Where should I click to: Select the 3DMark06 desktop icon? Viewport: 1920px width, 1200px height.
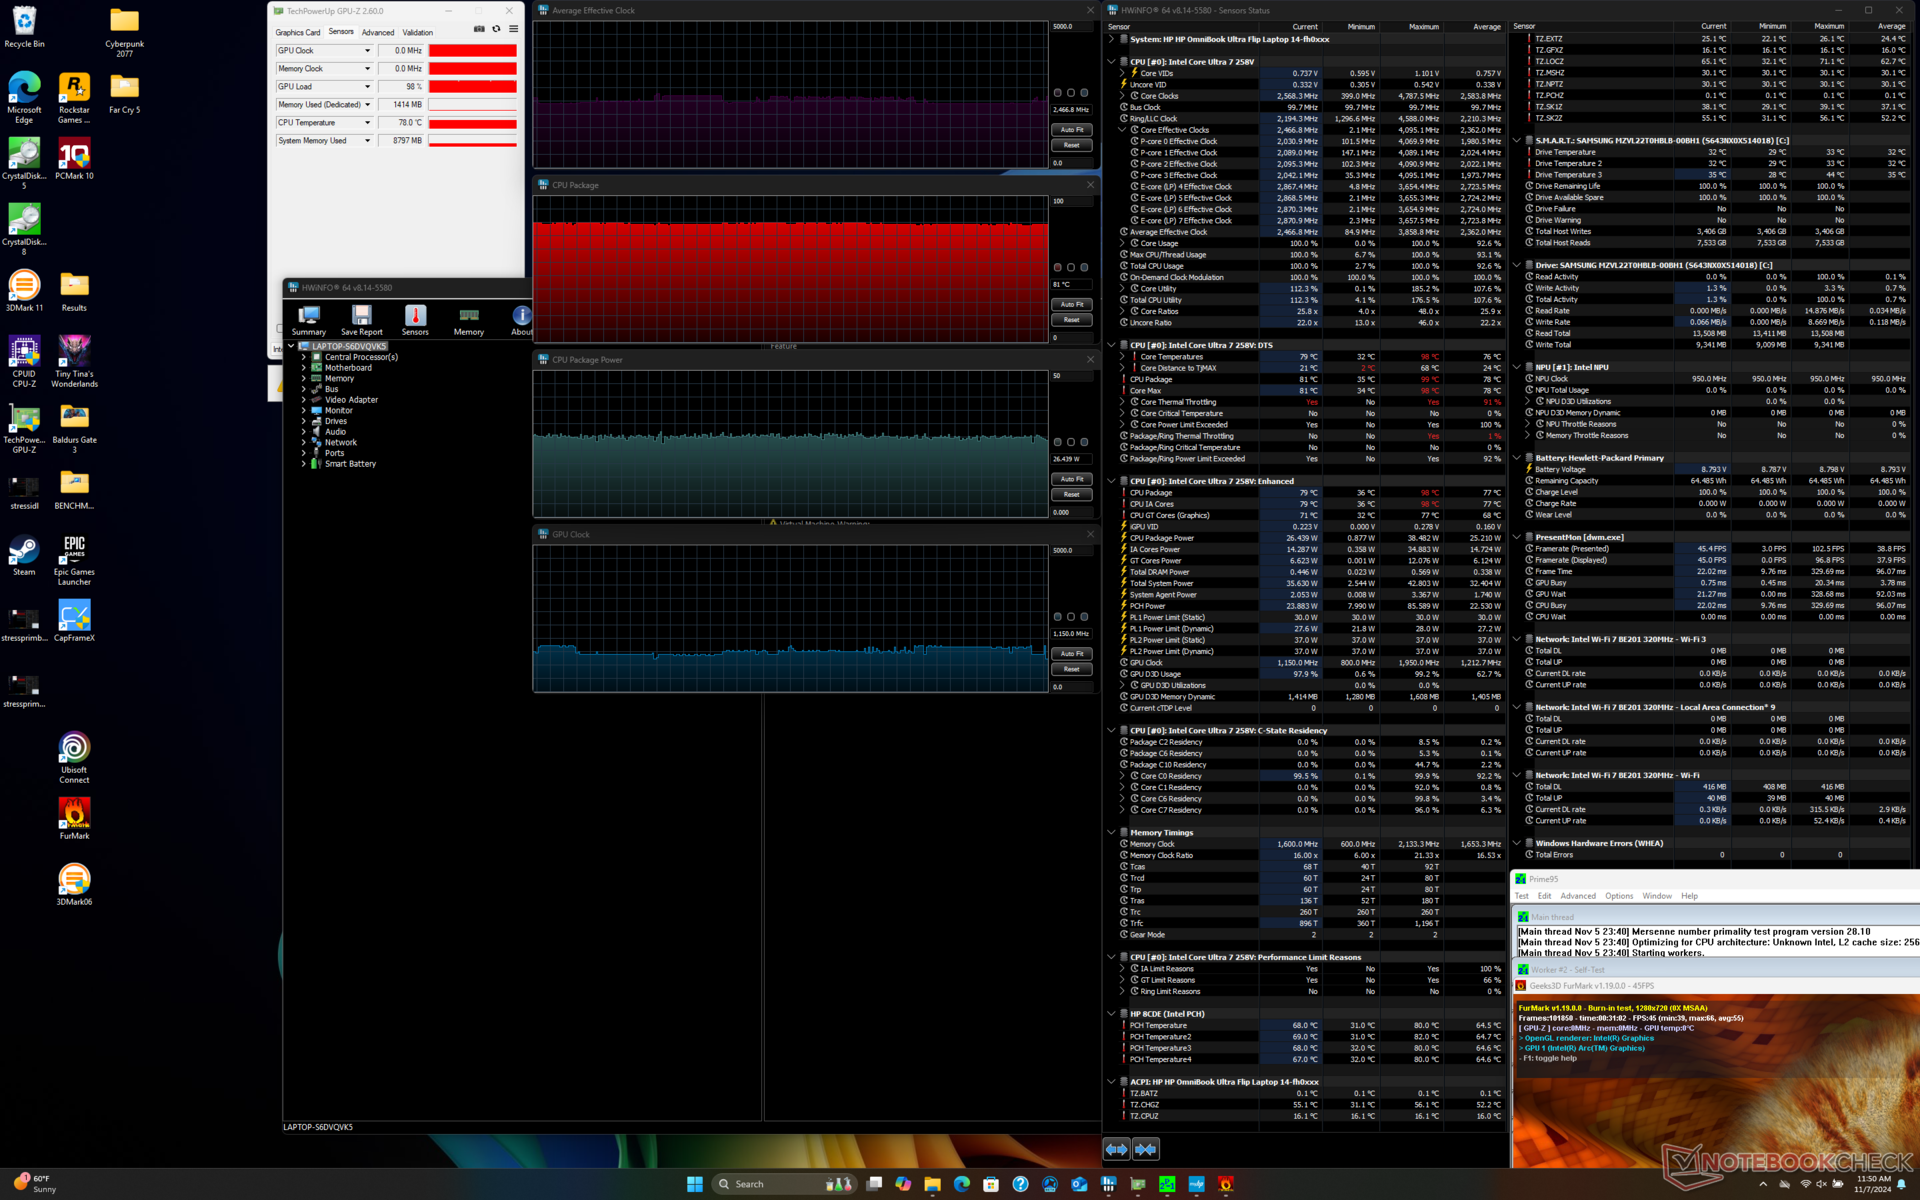[x=74, y=886]
